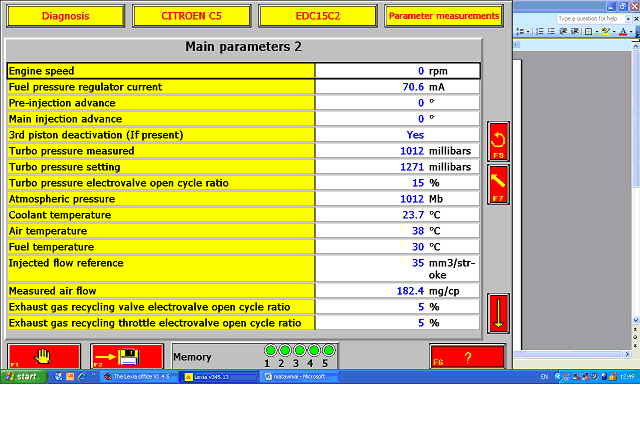The image size is (640, 434).
Task: Click Word's decrease indent icon
Action: coord(563,31)
